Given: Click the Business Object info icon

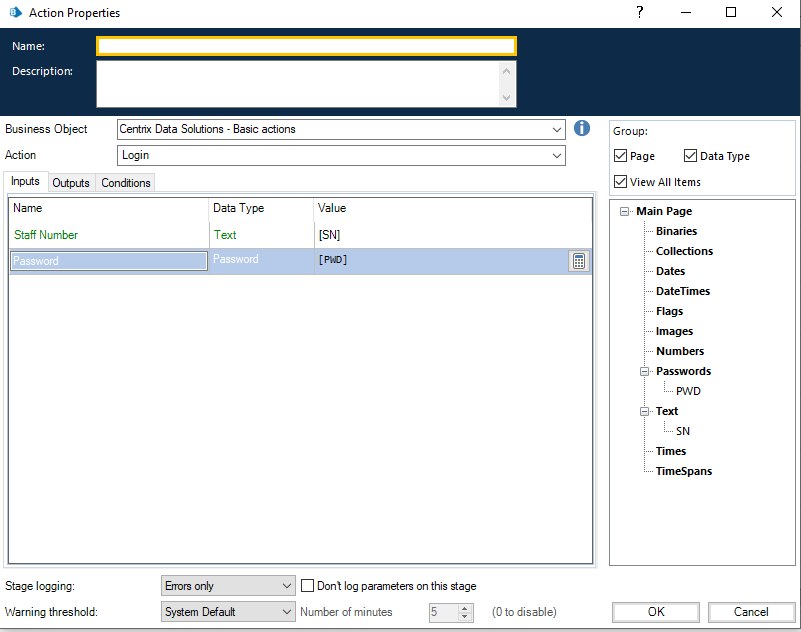Looking at the screenshot, I should pyautogui.click(x=581, y=129).
